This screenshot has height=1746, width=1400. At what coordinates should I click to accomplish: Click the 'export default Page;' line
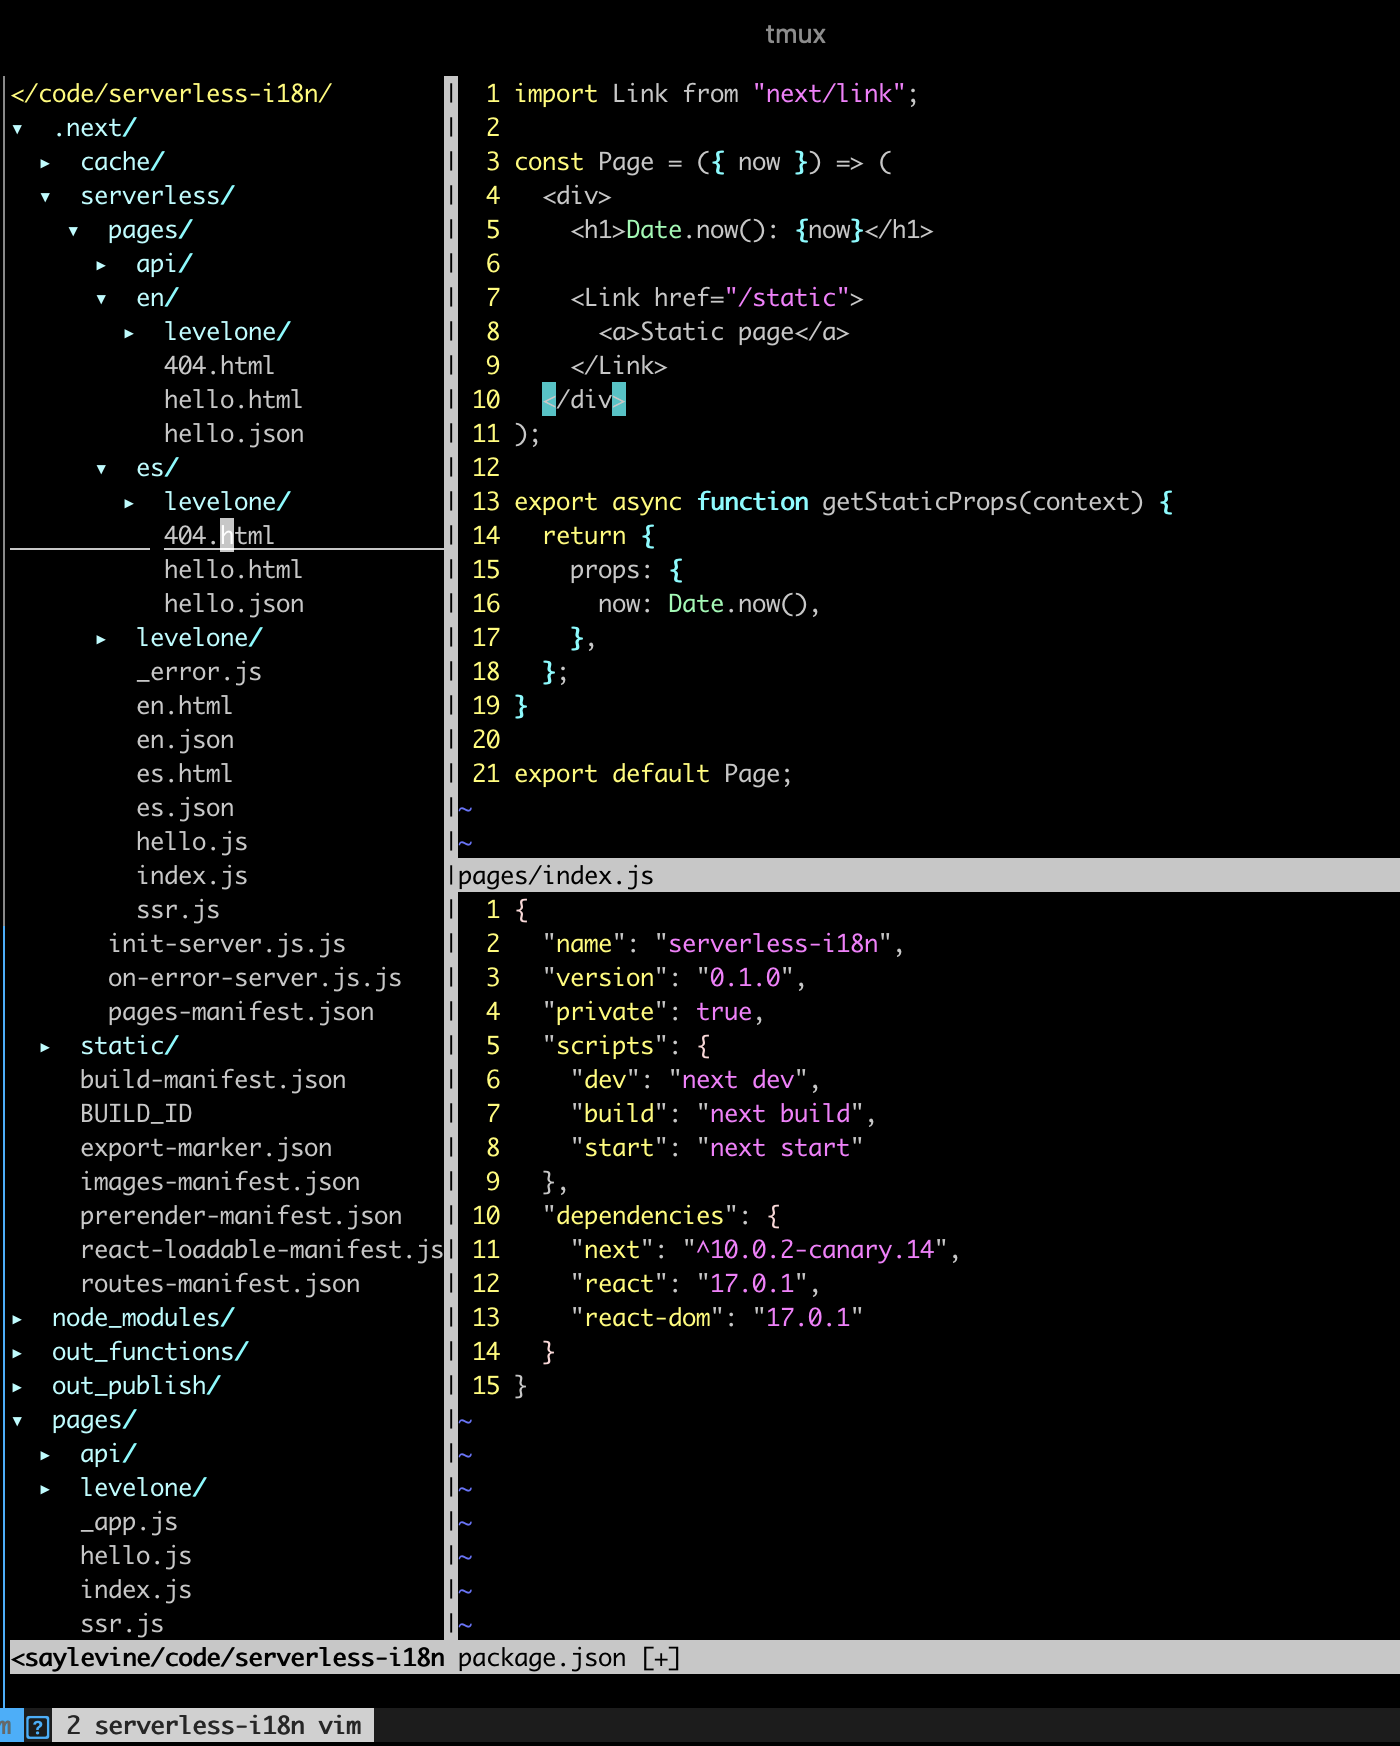click(653, 774)
